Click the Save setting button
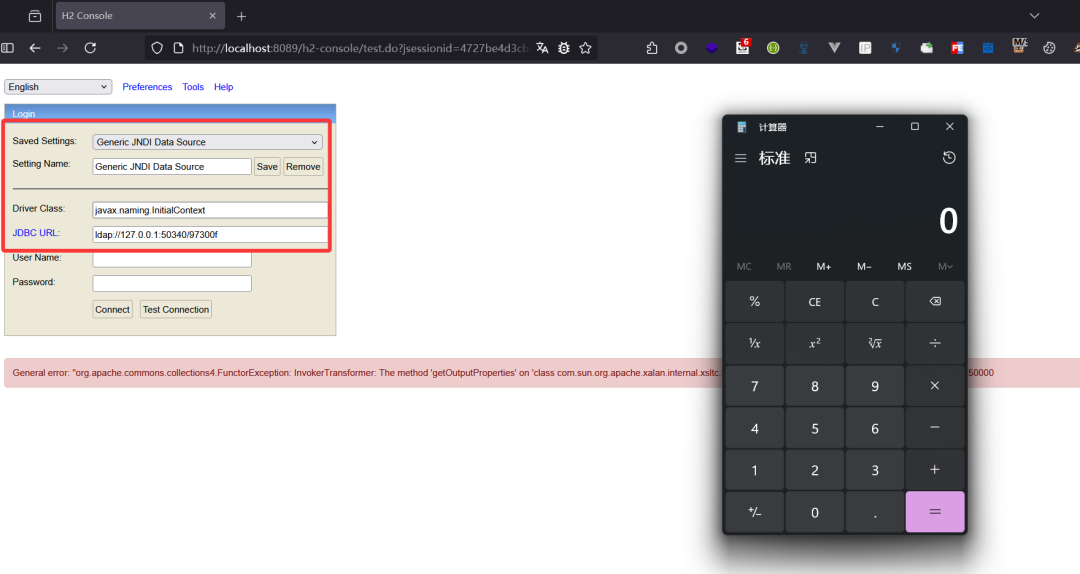1080x574 pixels. point(267,167)
